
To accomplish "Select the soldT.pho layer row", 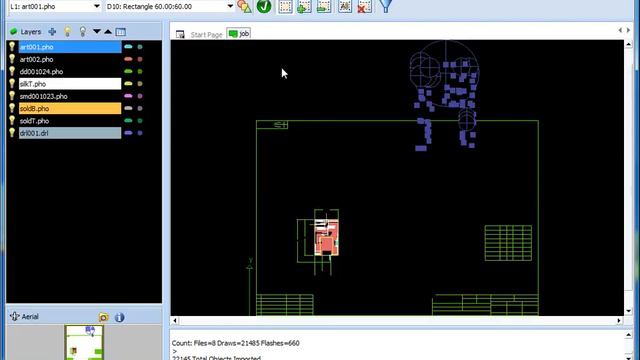I will (70, 121).
